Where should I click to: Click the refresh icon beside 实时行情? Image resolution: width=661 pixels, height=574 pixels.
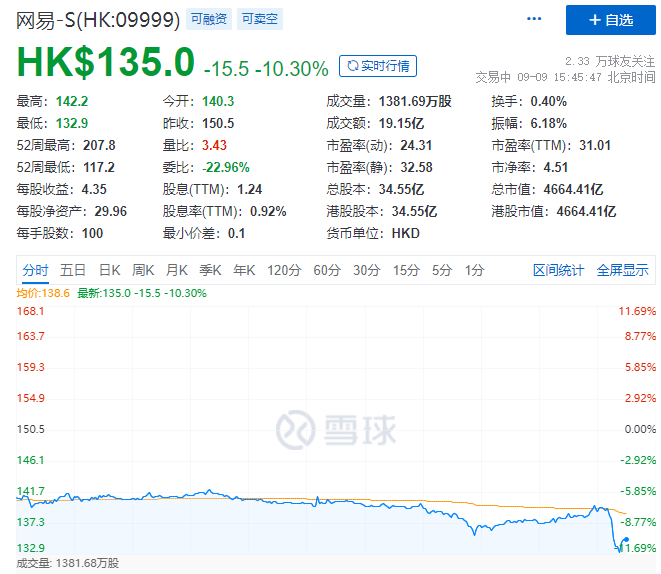[x=351, y=67]
